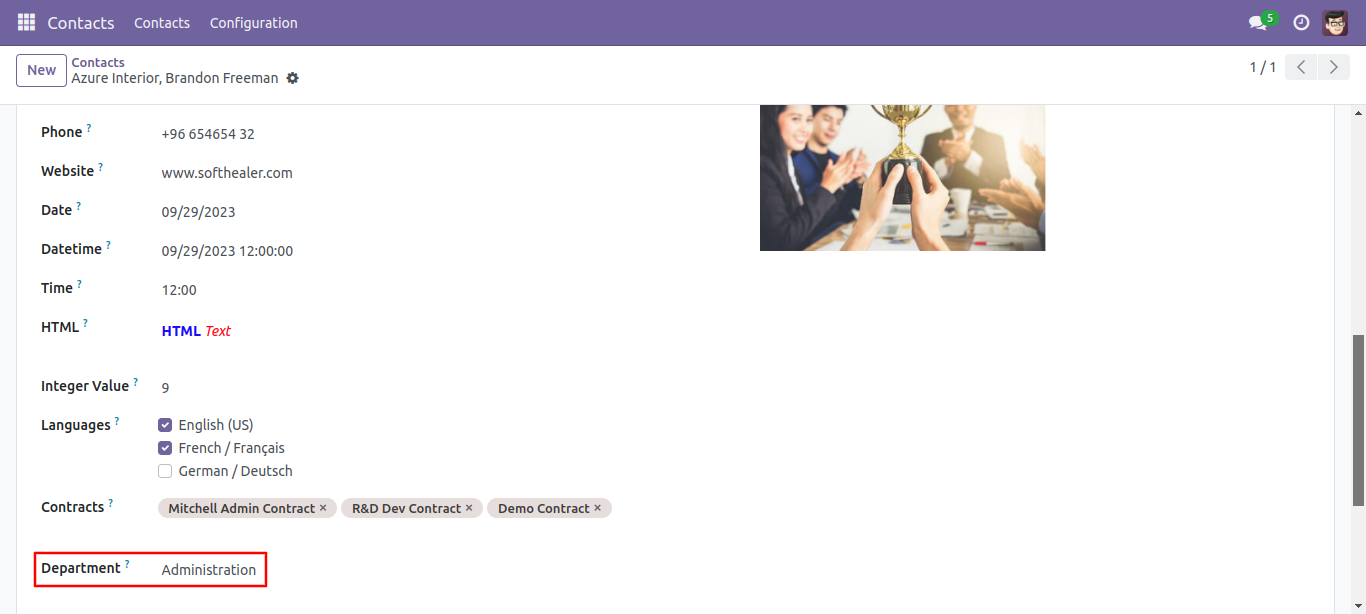The width and height of the screenshot is (1366, 614).
Task: Open the Contacts menu in top bar
Action: click(162, 22)
